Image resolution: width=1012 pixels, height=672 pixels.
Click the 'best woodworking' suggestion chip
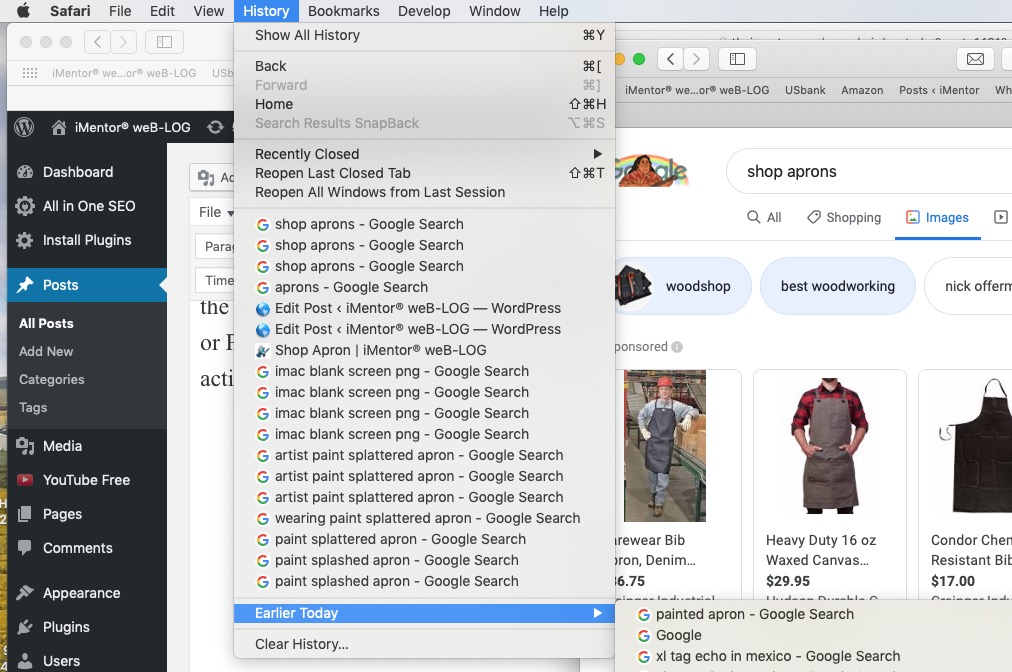(x=838, y=286)
